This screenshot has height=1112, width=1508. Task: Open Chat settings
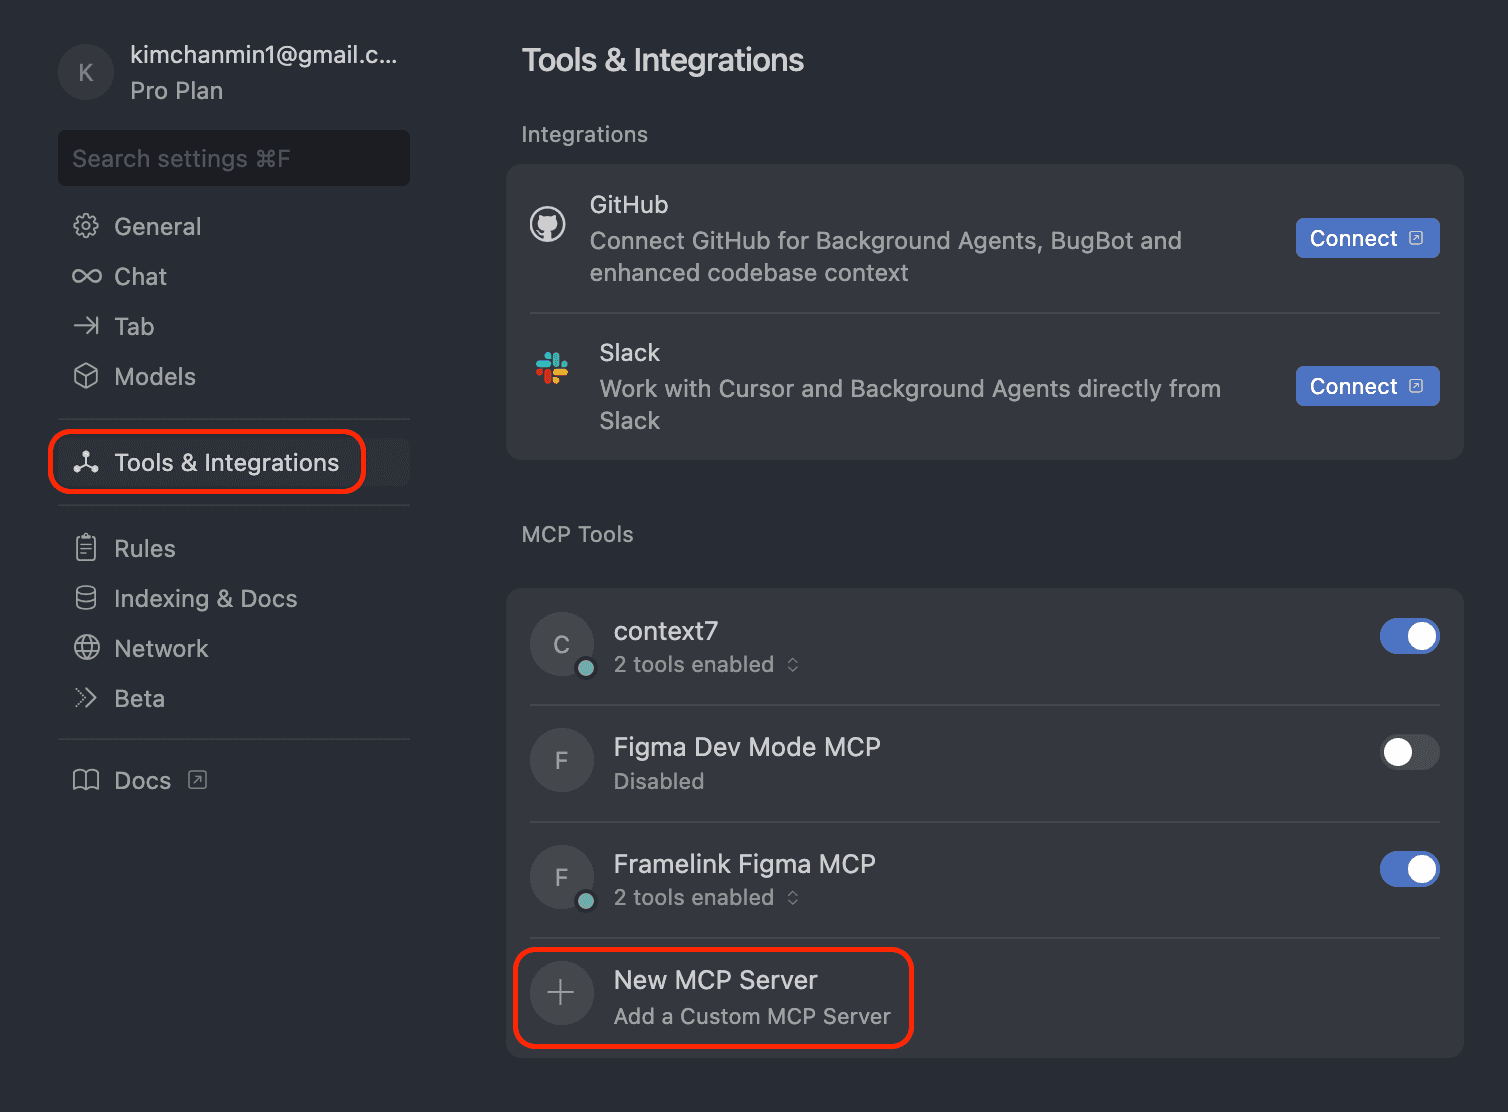[234, 276]
